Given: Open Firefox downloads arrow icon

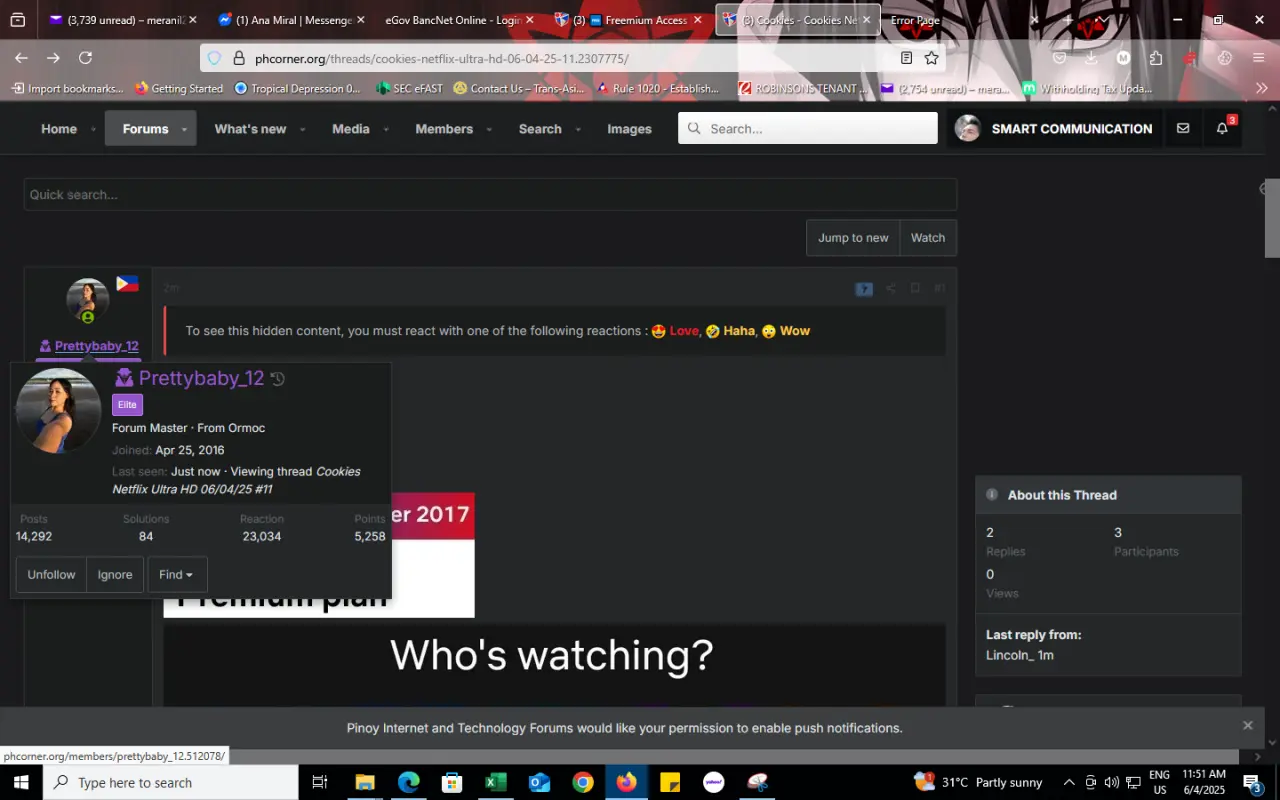Looking at the screenshot, I should tap(1091, 58).
